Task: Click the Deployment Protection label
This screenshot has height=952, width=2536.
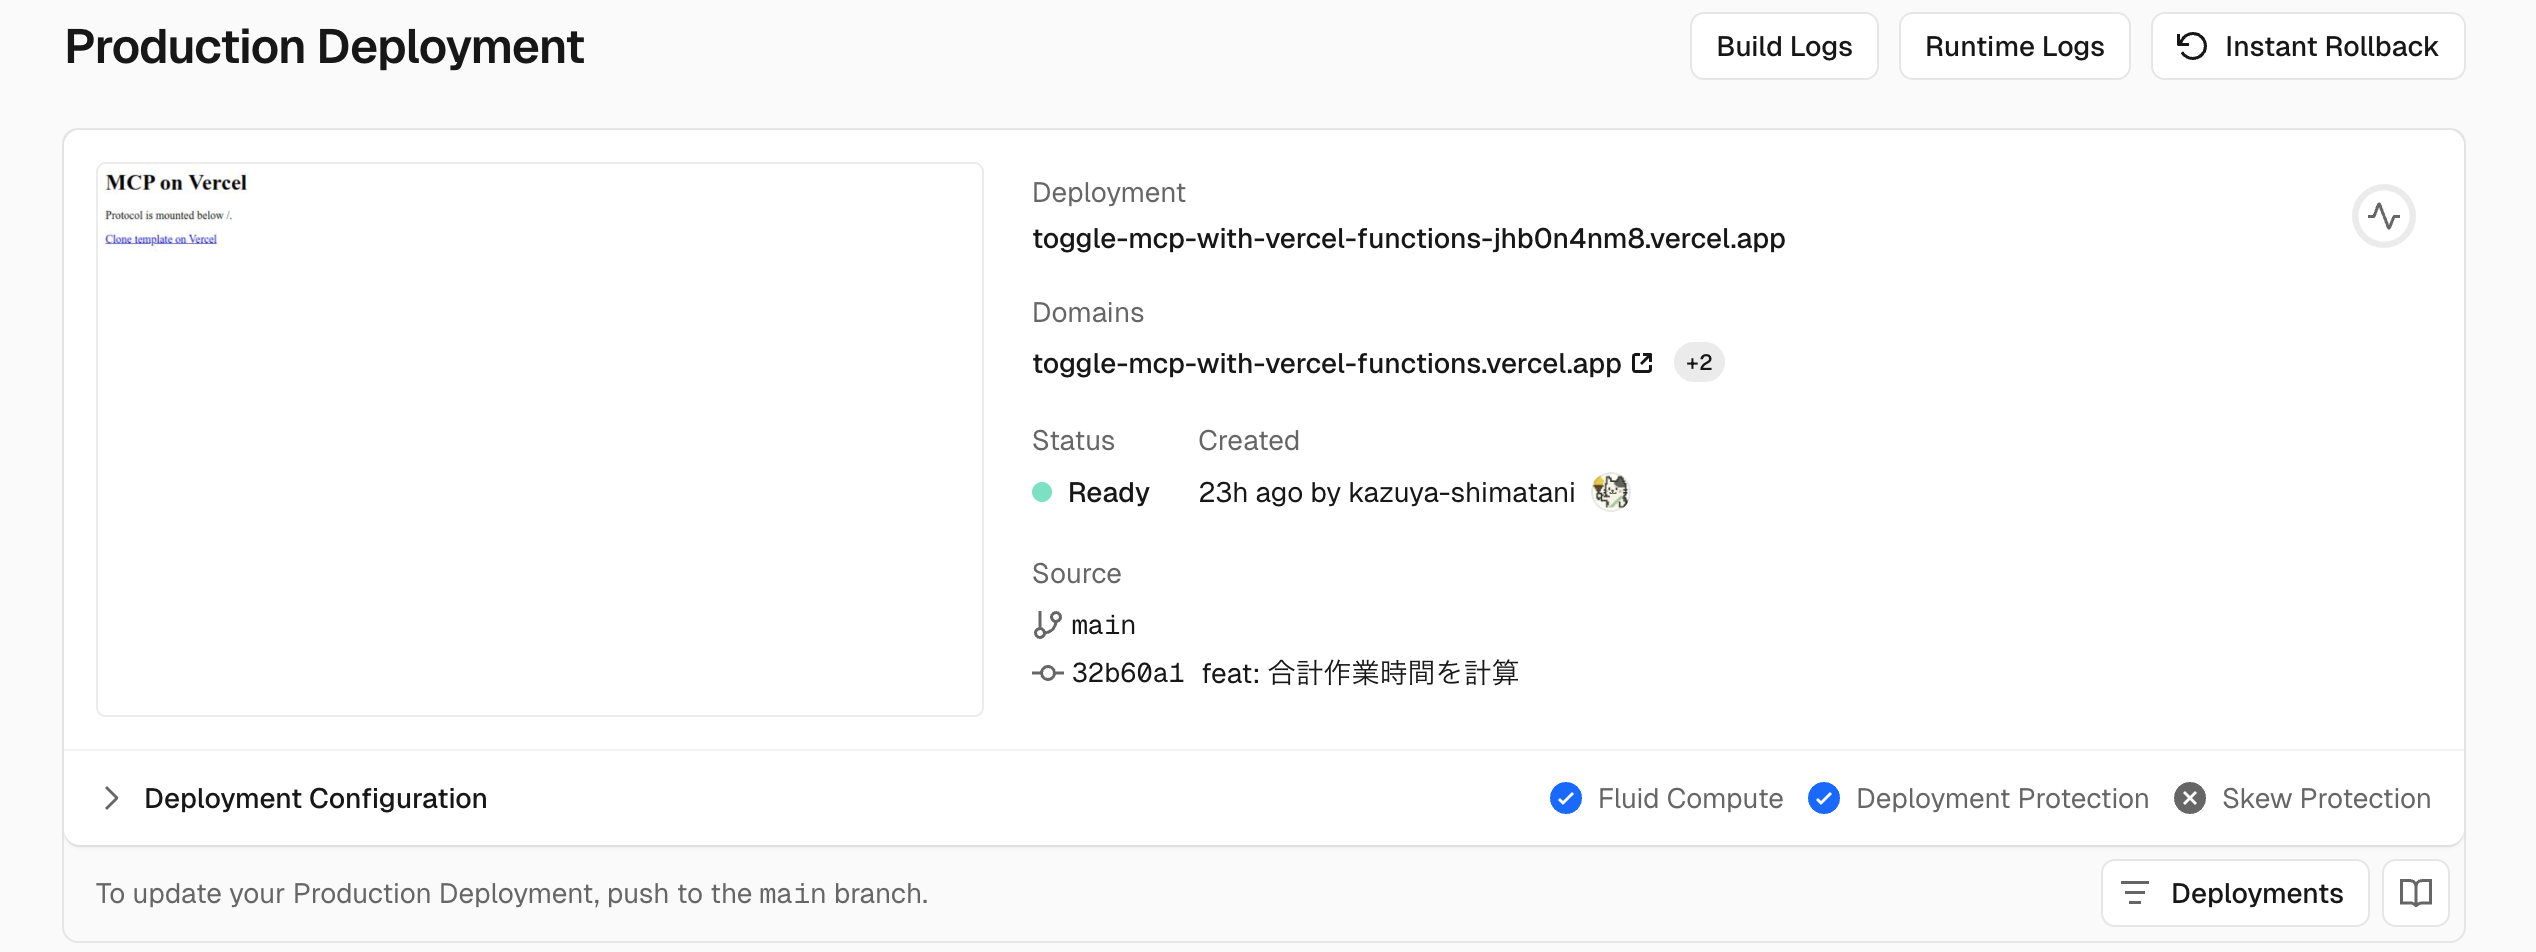Action: [x=2002, y=798]
